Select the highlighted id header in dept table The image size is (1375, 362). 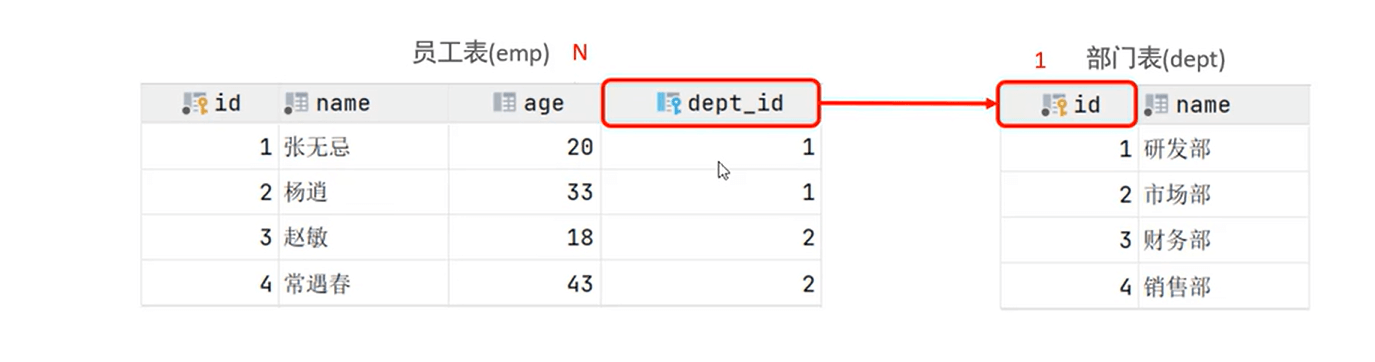(1067, 104)
